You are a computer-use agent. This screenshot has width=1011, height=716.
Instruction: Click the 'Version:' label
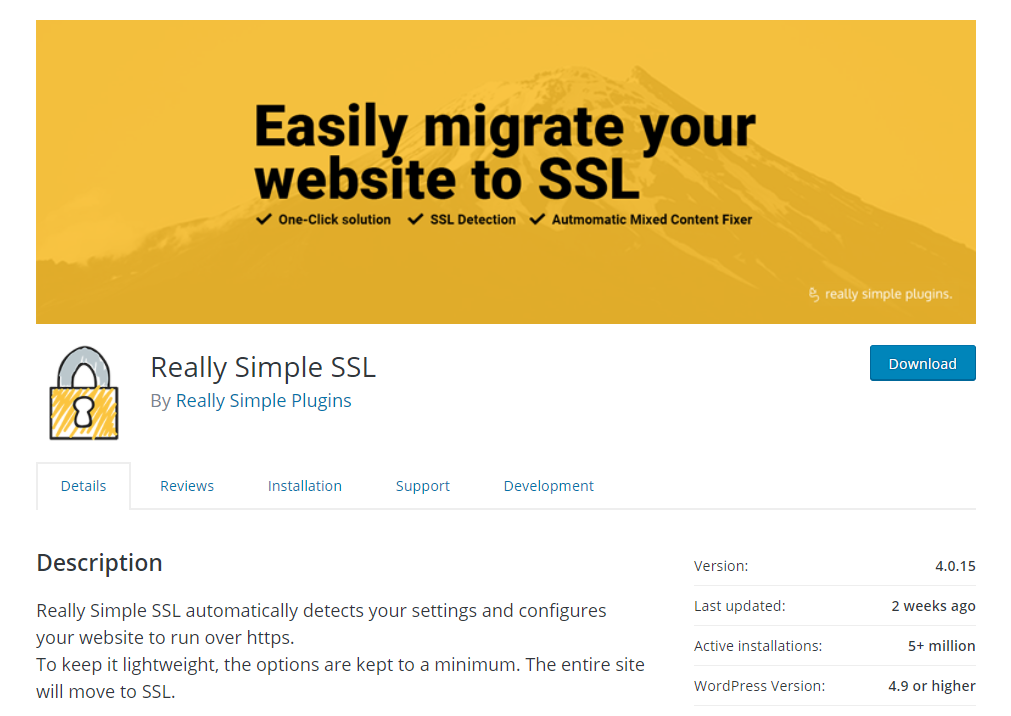(x=721, y=566)
